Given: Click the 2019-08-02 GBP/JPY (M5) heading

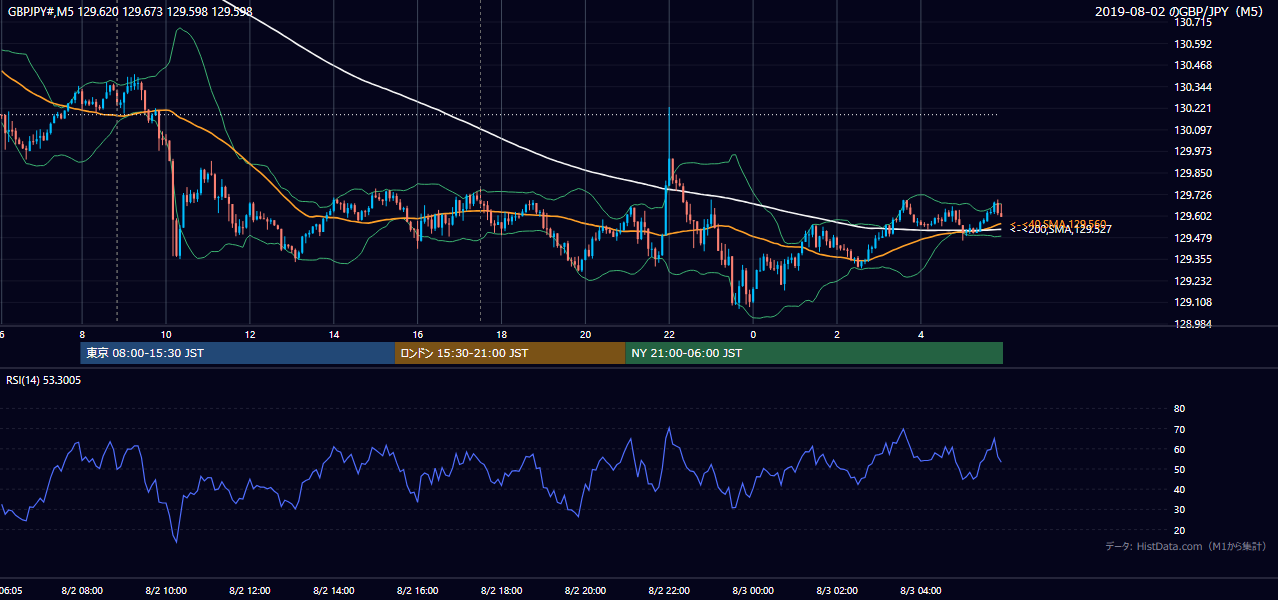Looking at the screenshot, I should (1181, 12).
